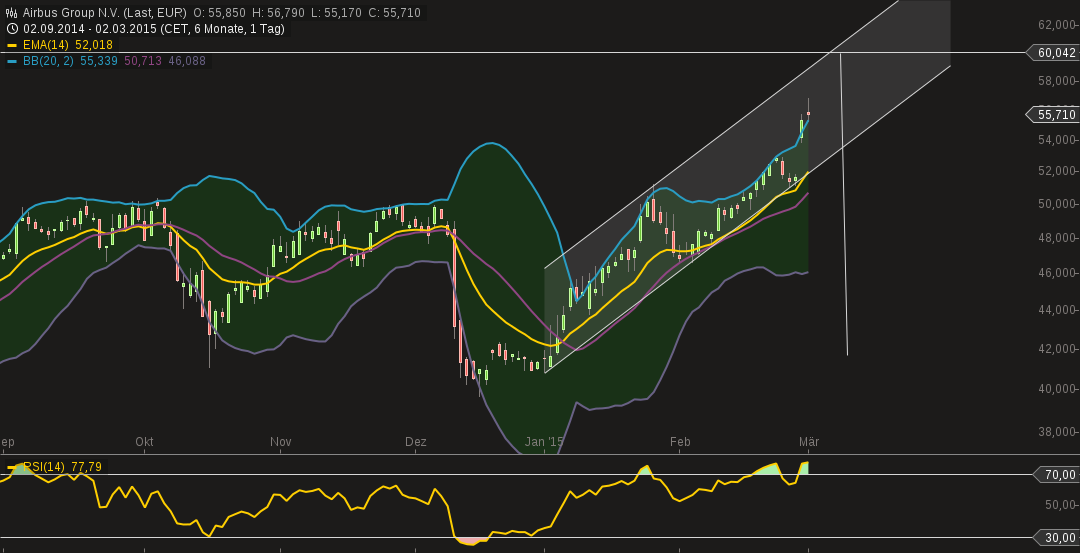The image size is (1080, 553).
Task: Click the 55,710 current price tag
Action: pos(1056,115)
